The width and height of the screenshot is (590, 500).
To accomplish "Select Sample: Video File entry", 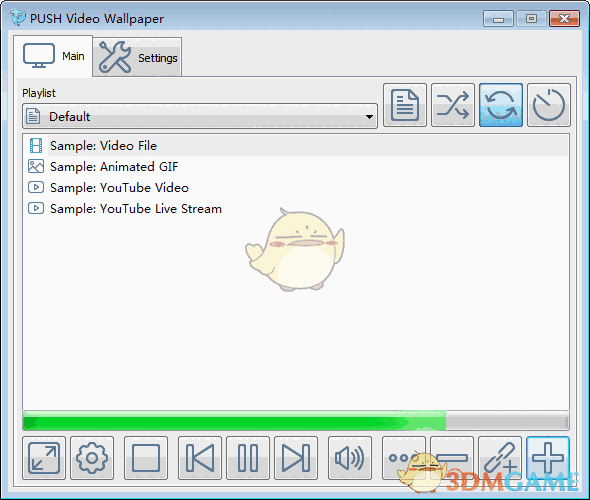I will tap(296, 146).
